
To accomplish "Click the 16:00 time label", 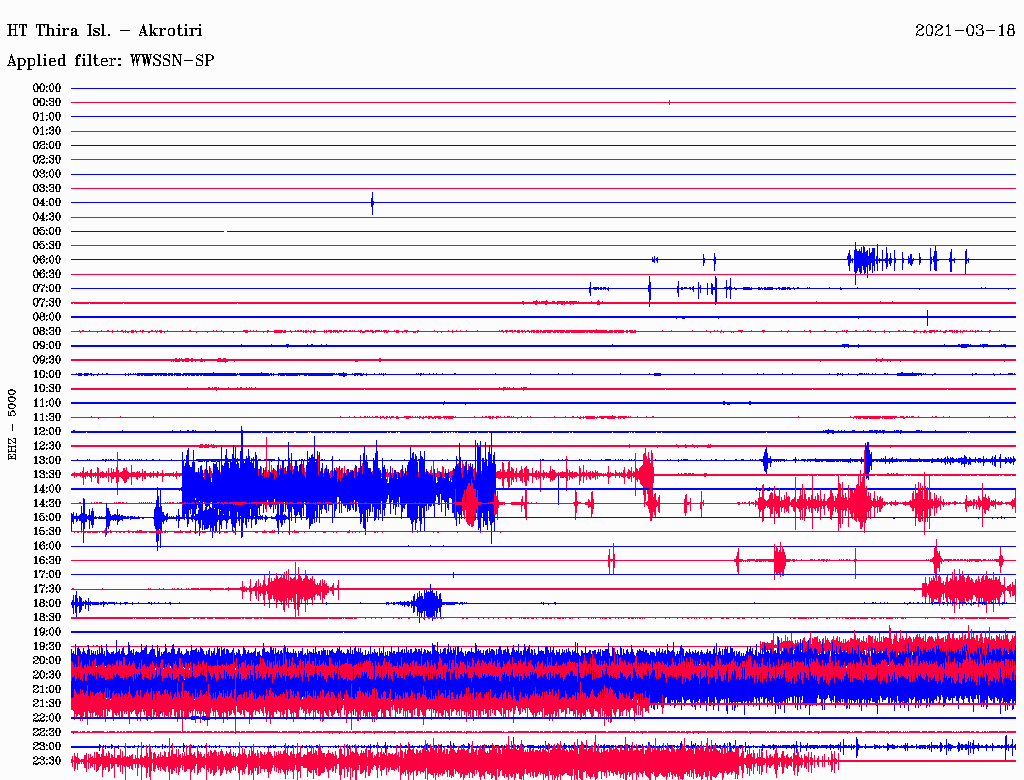I will click(x=47, y=546).
